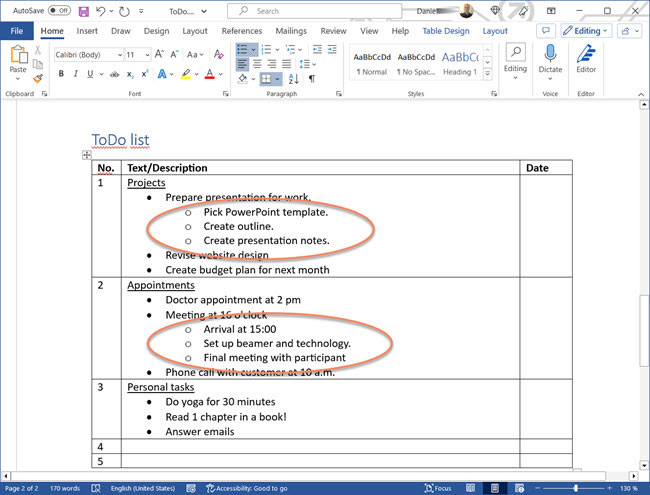
Task: Switch to the References tab
Action: coord(242,31)
